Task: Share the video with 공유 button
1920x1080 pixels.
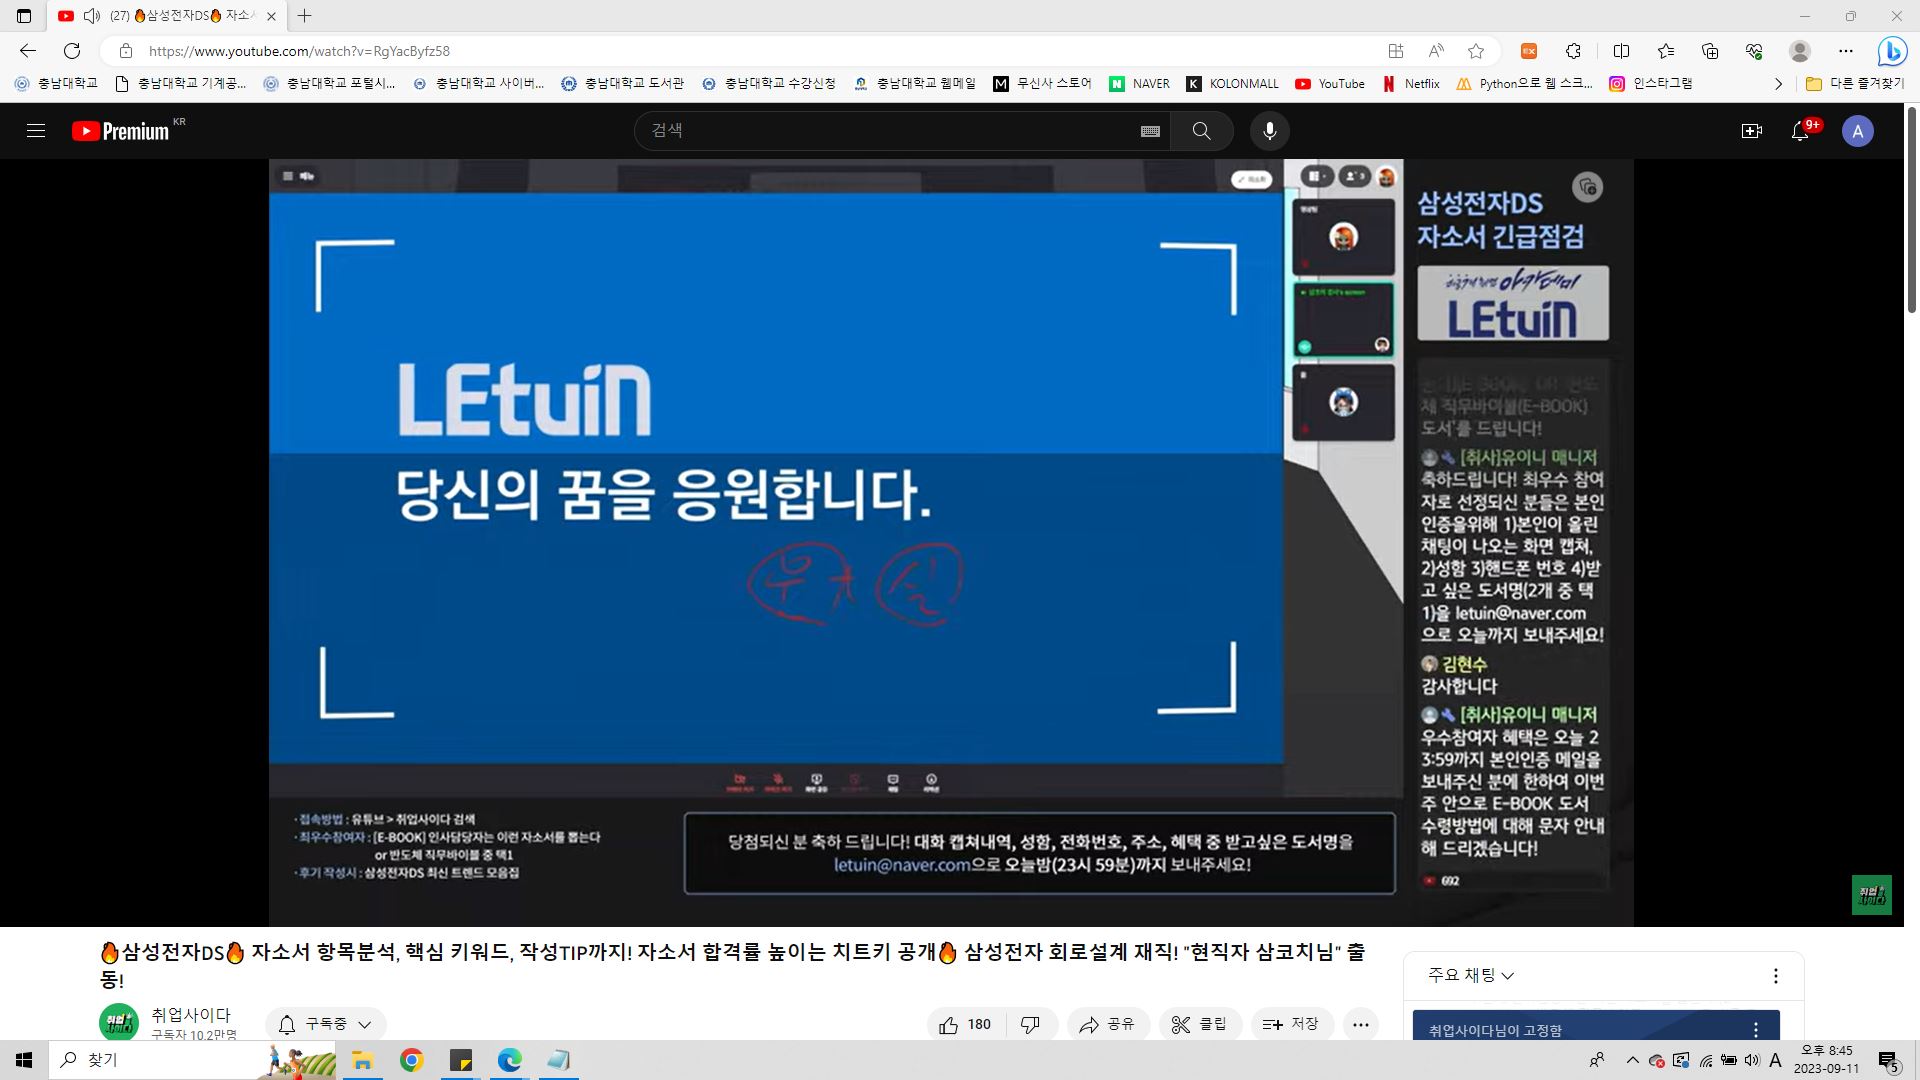Action: pos(1108,1024)
